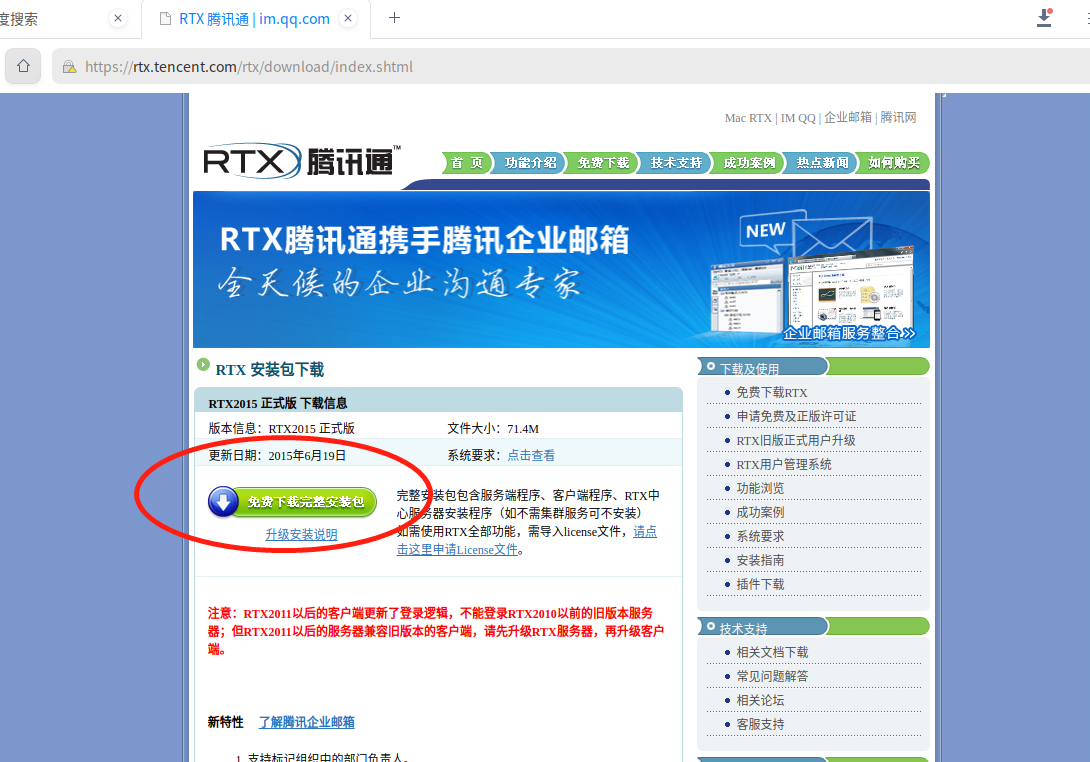Click Mac RTX top link
The image size is (1090, 762).
pyautogui.click(x=748, y=118)
